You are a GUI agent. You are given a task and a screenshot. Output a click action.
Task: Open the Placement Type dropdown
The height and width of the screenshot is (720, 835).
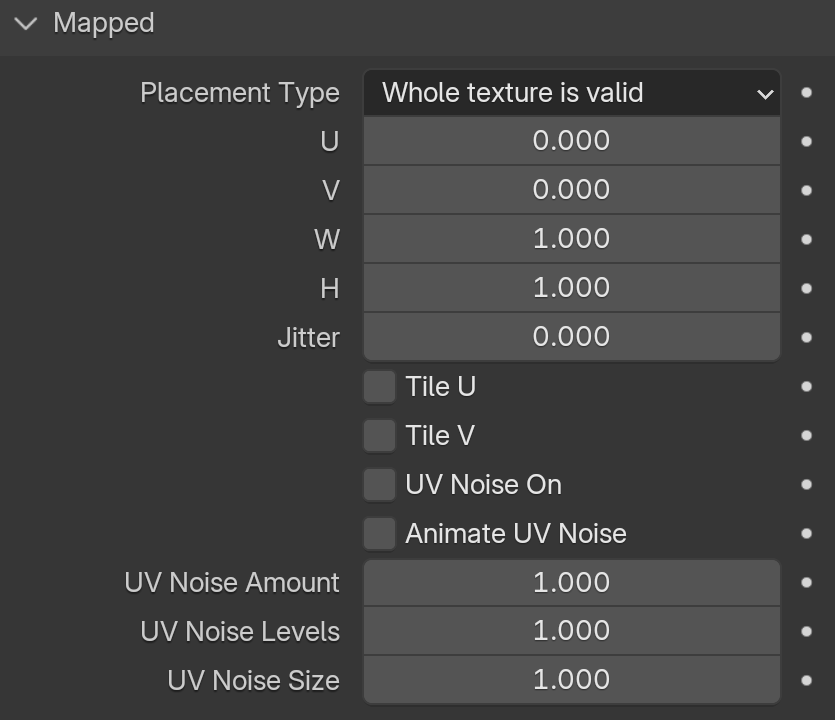(572, 93)
